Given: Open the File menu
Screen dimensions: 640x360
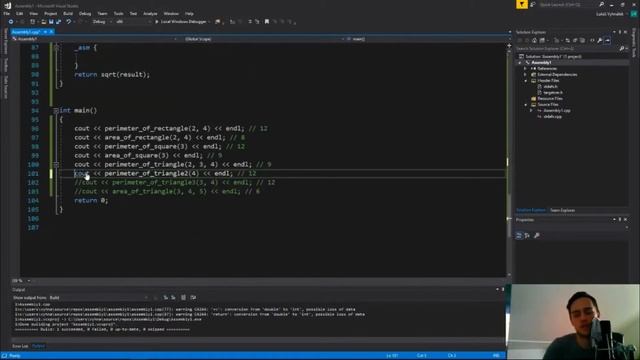Looking at the screenshot, I should coord(7,13).
